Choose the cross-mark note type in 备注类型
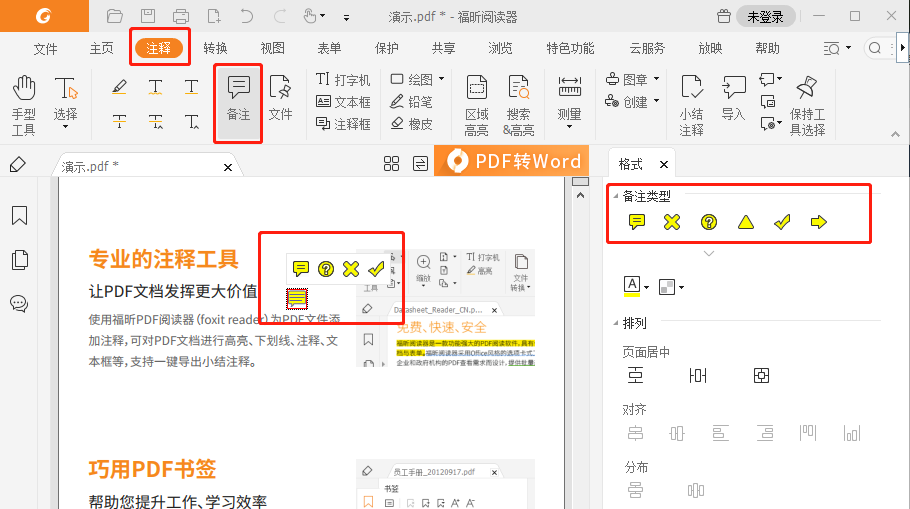 tap(672, 222)
